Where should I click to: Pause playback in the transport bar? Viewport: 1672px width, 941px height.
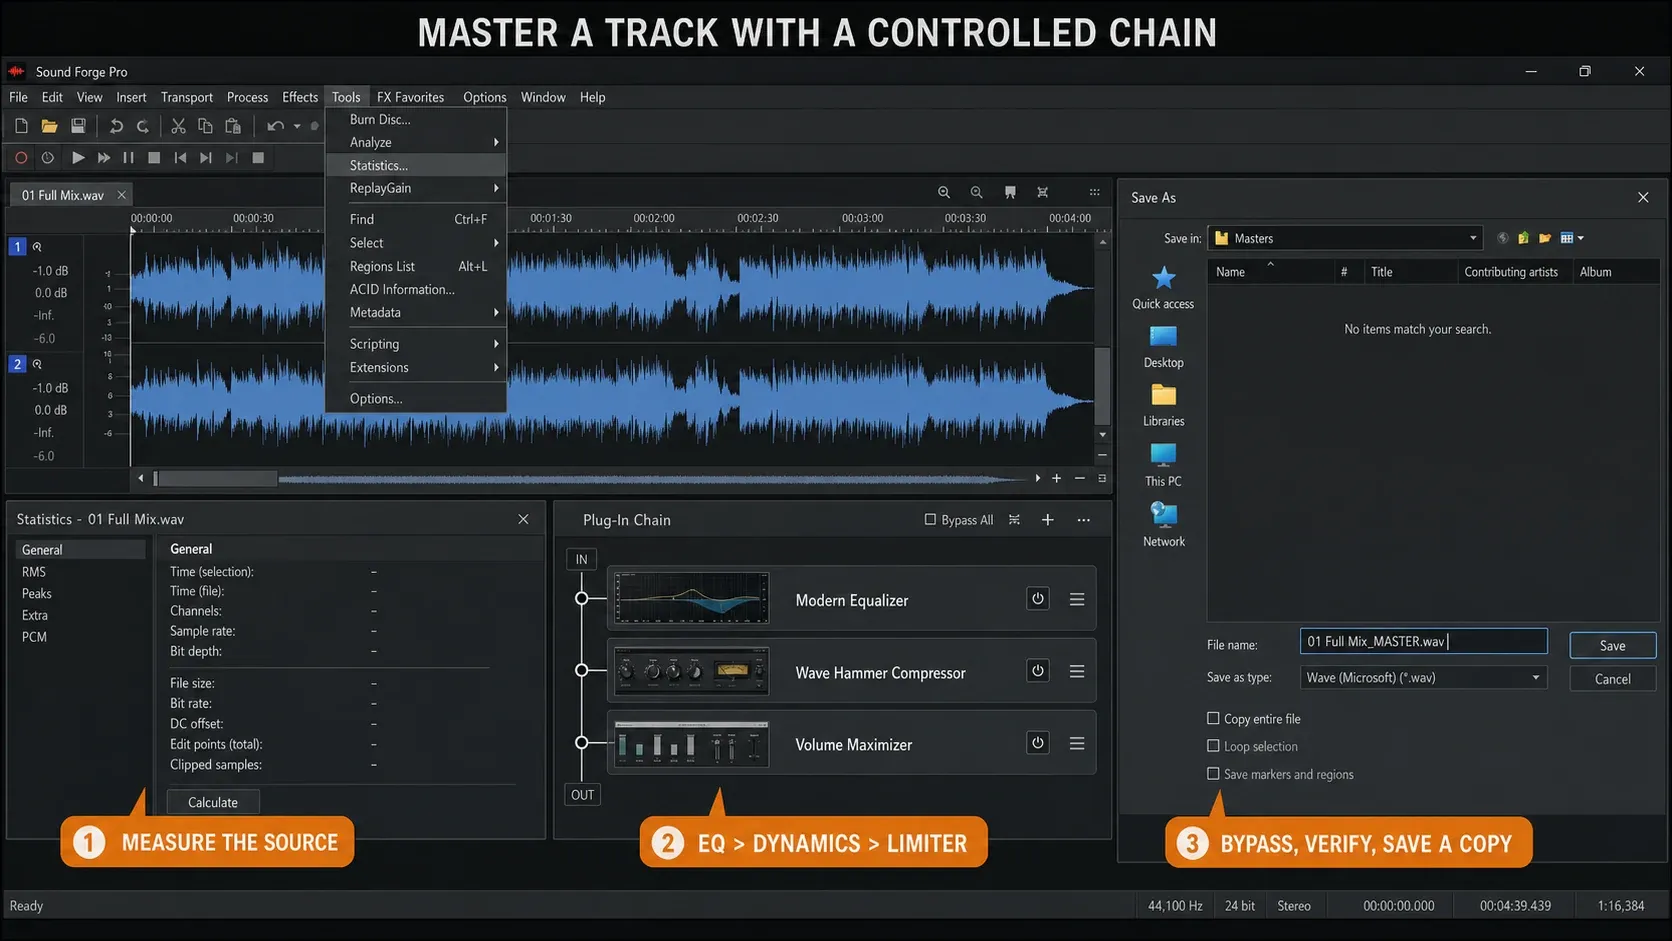point(128,158)
